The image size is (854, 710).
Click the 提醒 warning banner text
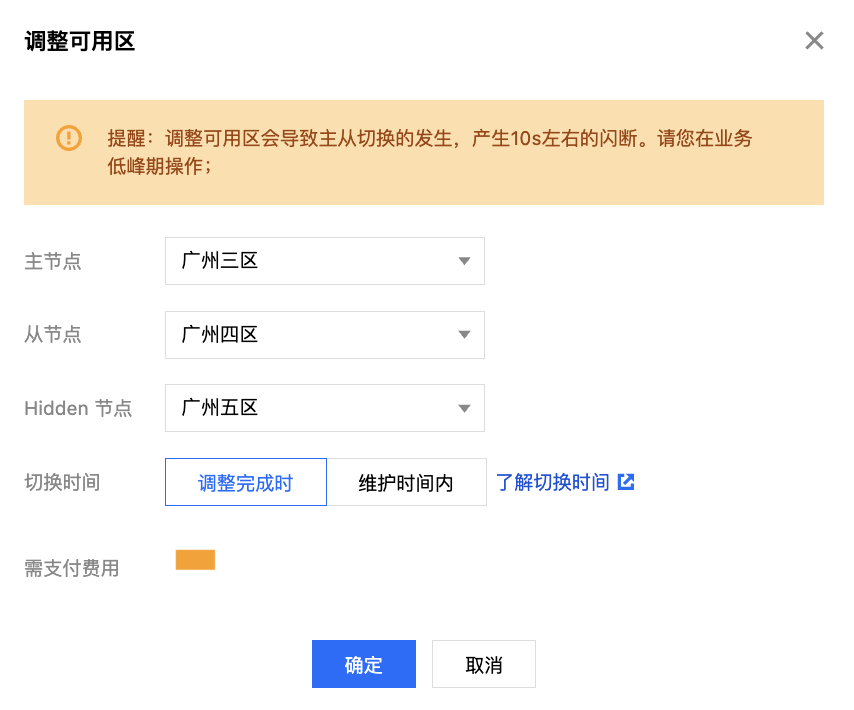430,152
